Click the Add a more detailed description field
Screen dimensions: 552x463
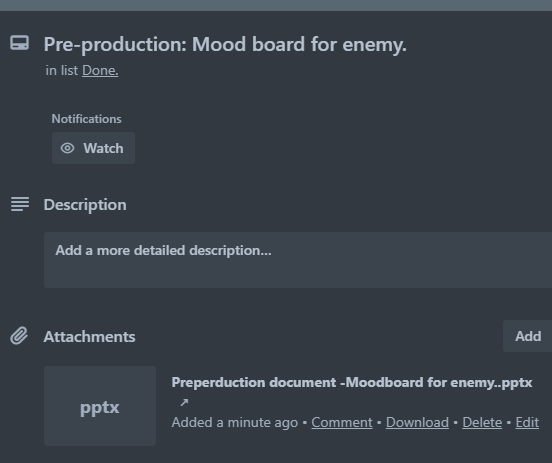[x=298, y=260]
